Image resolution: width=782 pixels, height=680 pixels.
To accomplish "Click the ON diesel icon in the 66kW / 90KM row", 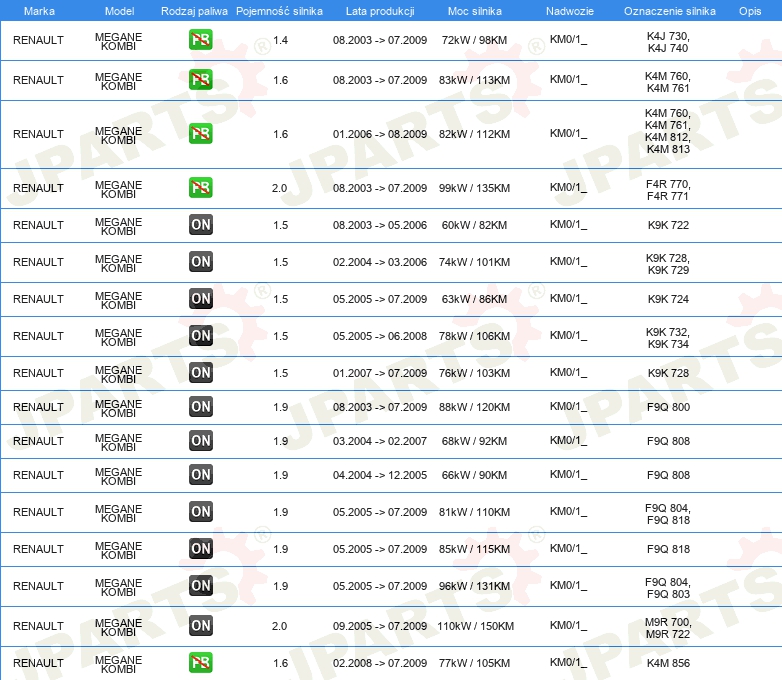I will coord(200,474).
